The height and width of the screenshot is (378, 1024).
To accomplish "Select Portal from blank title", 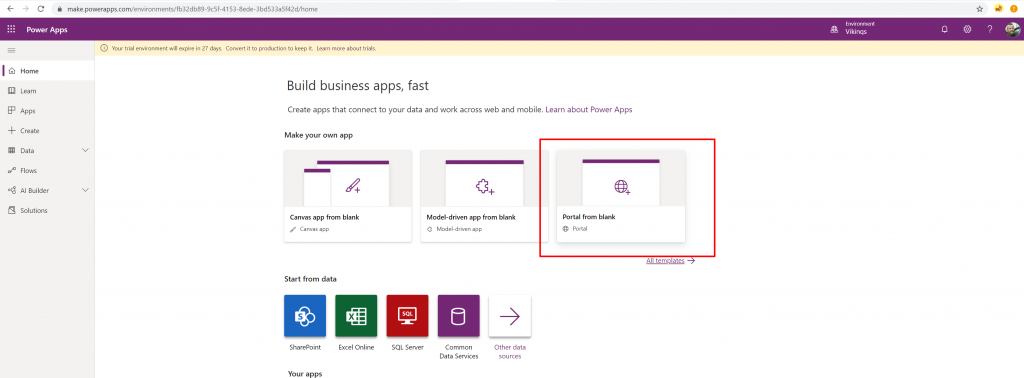I will [x=588, y=217].
